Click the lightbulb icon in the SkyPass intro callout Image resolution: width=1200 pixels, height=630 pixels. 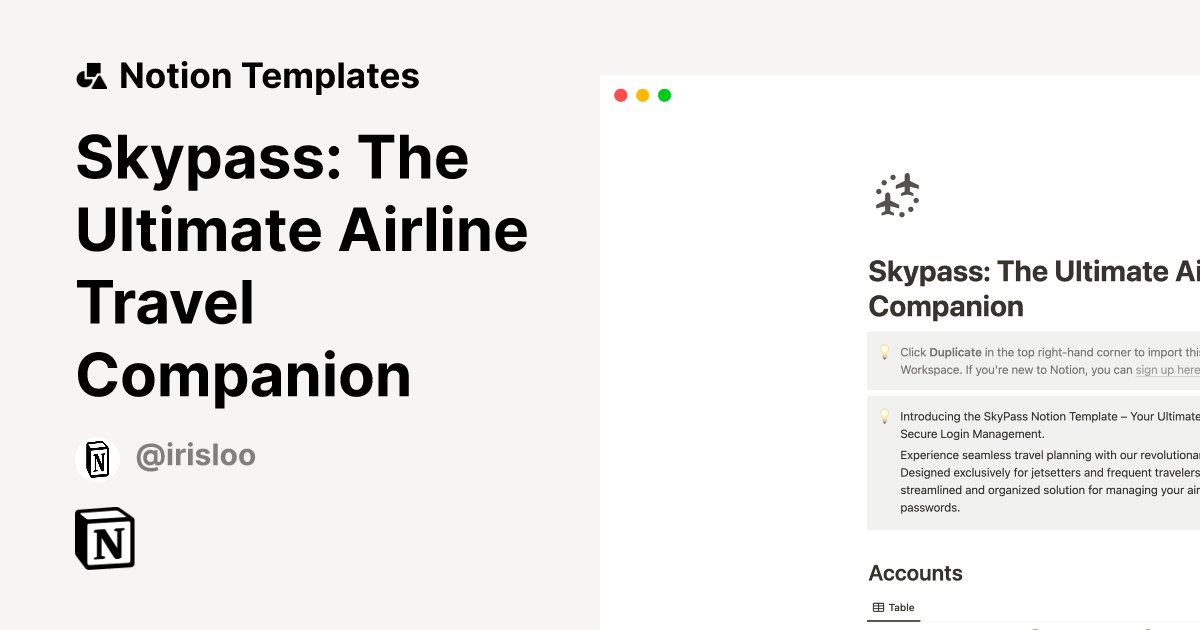click(884, 417)
